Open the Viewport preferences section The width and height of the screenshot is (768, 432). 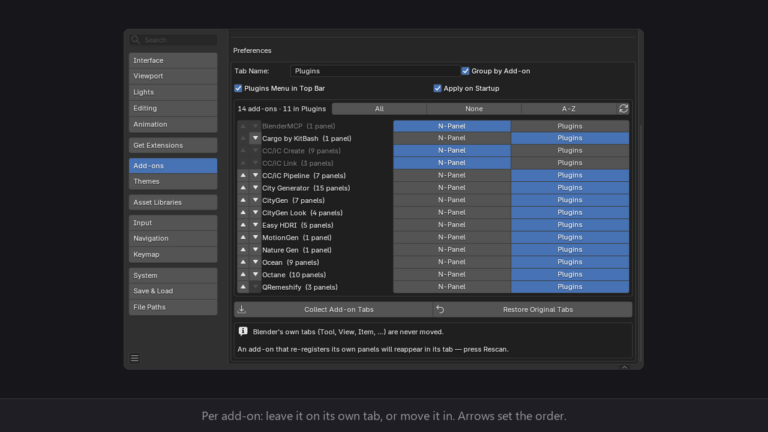(x=173, y=76)
